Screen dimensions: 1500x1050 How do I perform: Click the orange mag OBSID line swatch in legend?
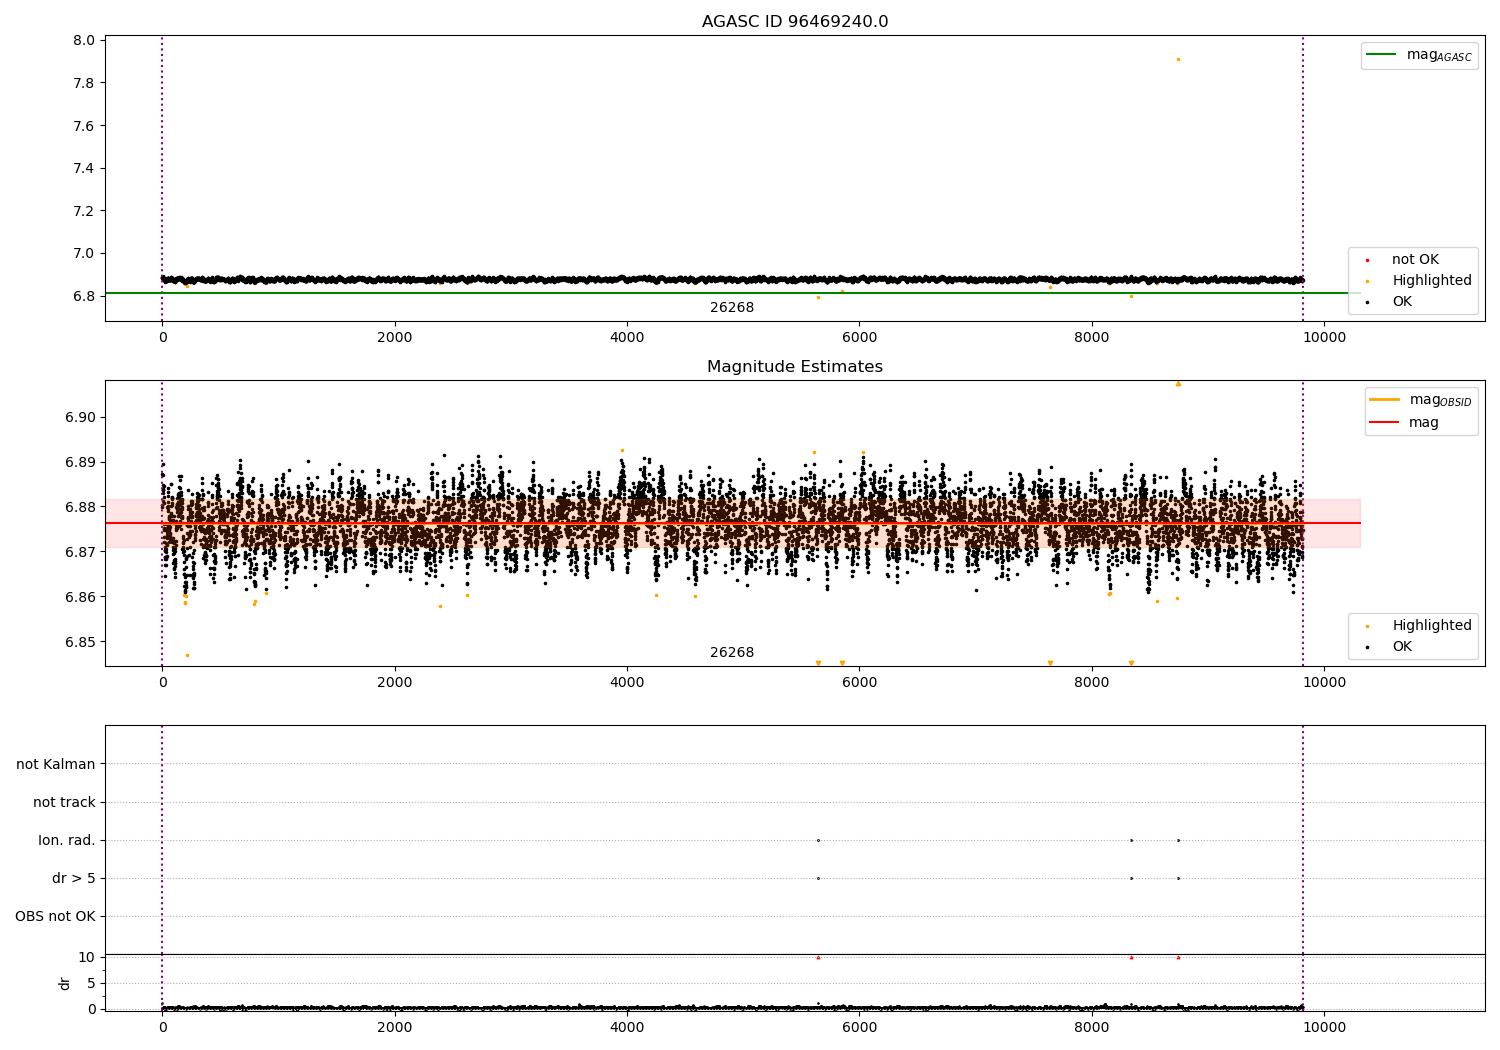(1384, 399)
